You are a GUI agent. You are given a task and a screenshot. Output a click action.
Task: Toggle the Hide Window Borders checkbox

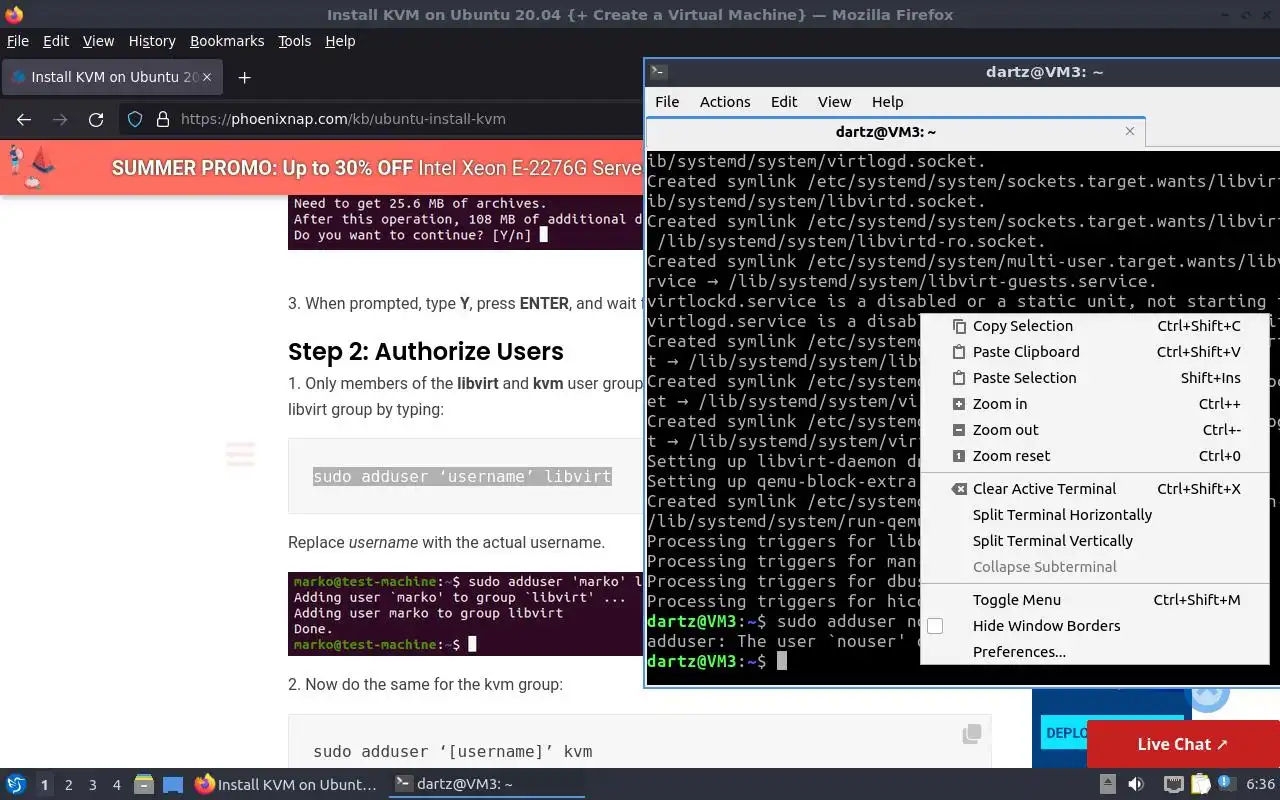click(935, 626)
